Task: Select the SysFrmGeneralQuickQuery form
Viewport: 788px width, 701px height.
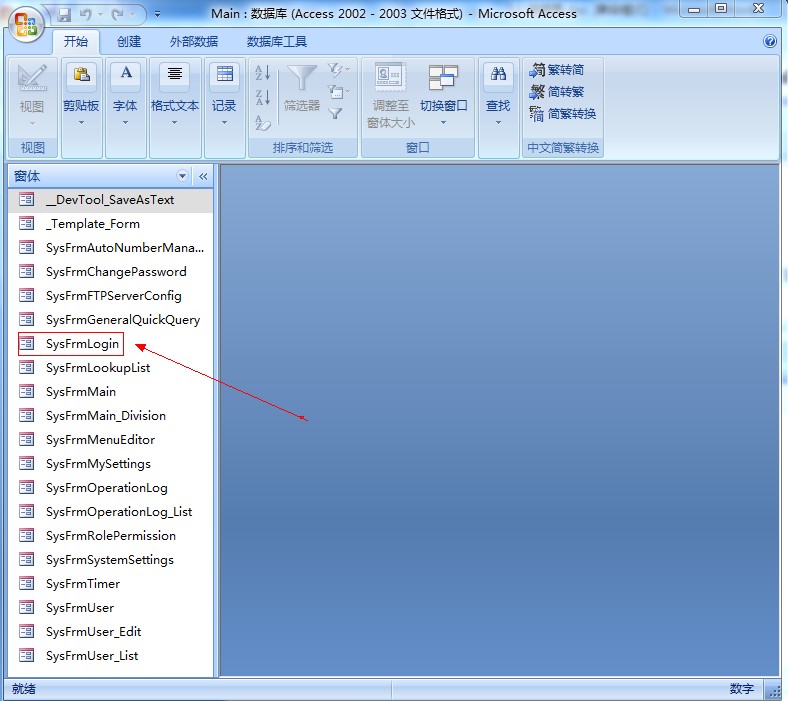Action: [x=111, y=320]
